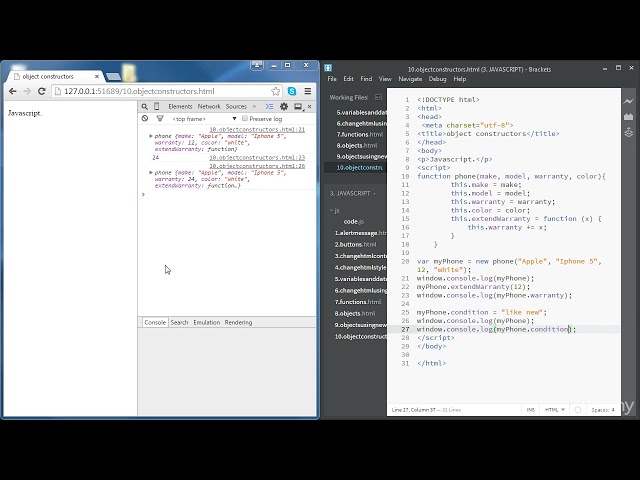Close the object constructors Chrome tab
Viewport: 640px width, 480px height.
pos(97,76)
